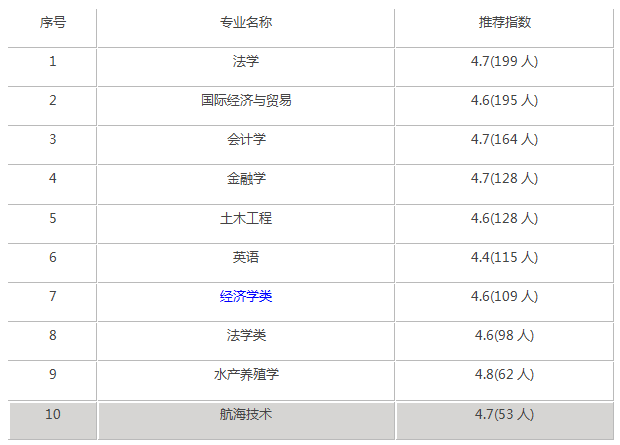The height and width of the screenshot is (445, 620).
Task: Click the 序号 column header
Action: click(x=52, y=22)
